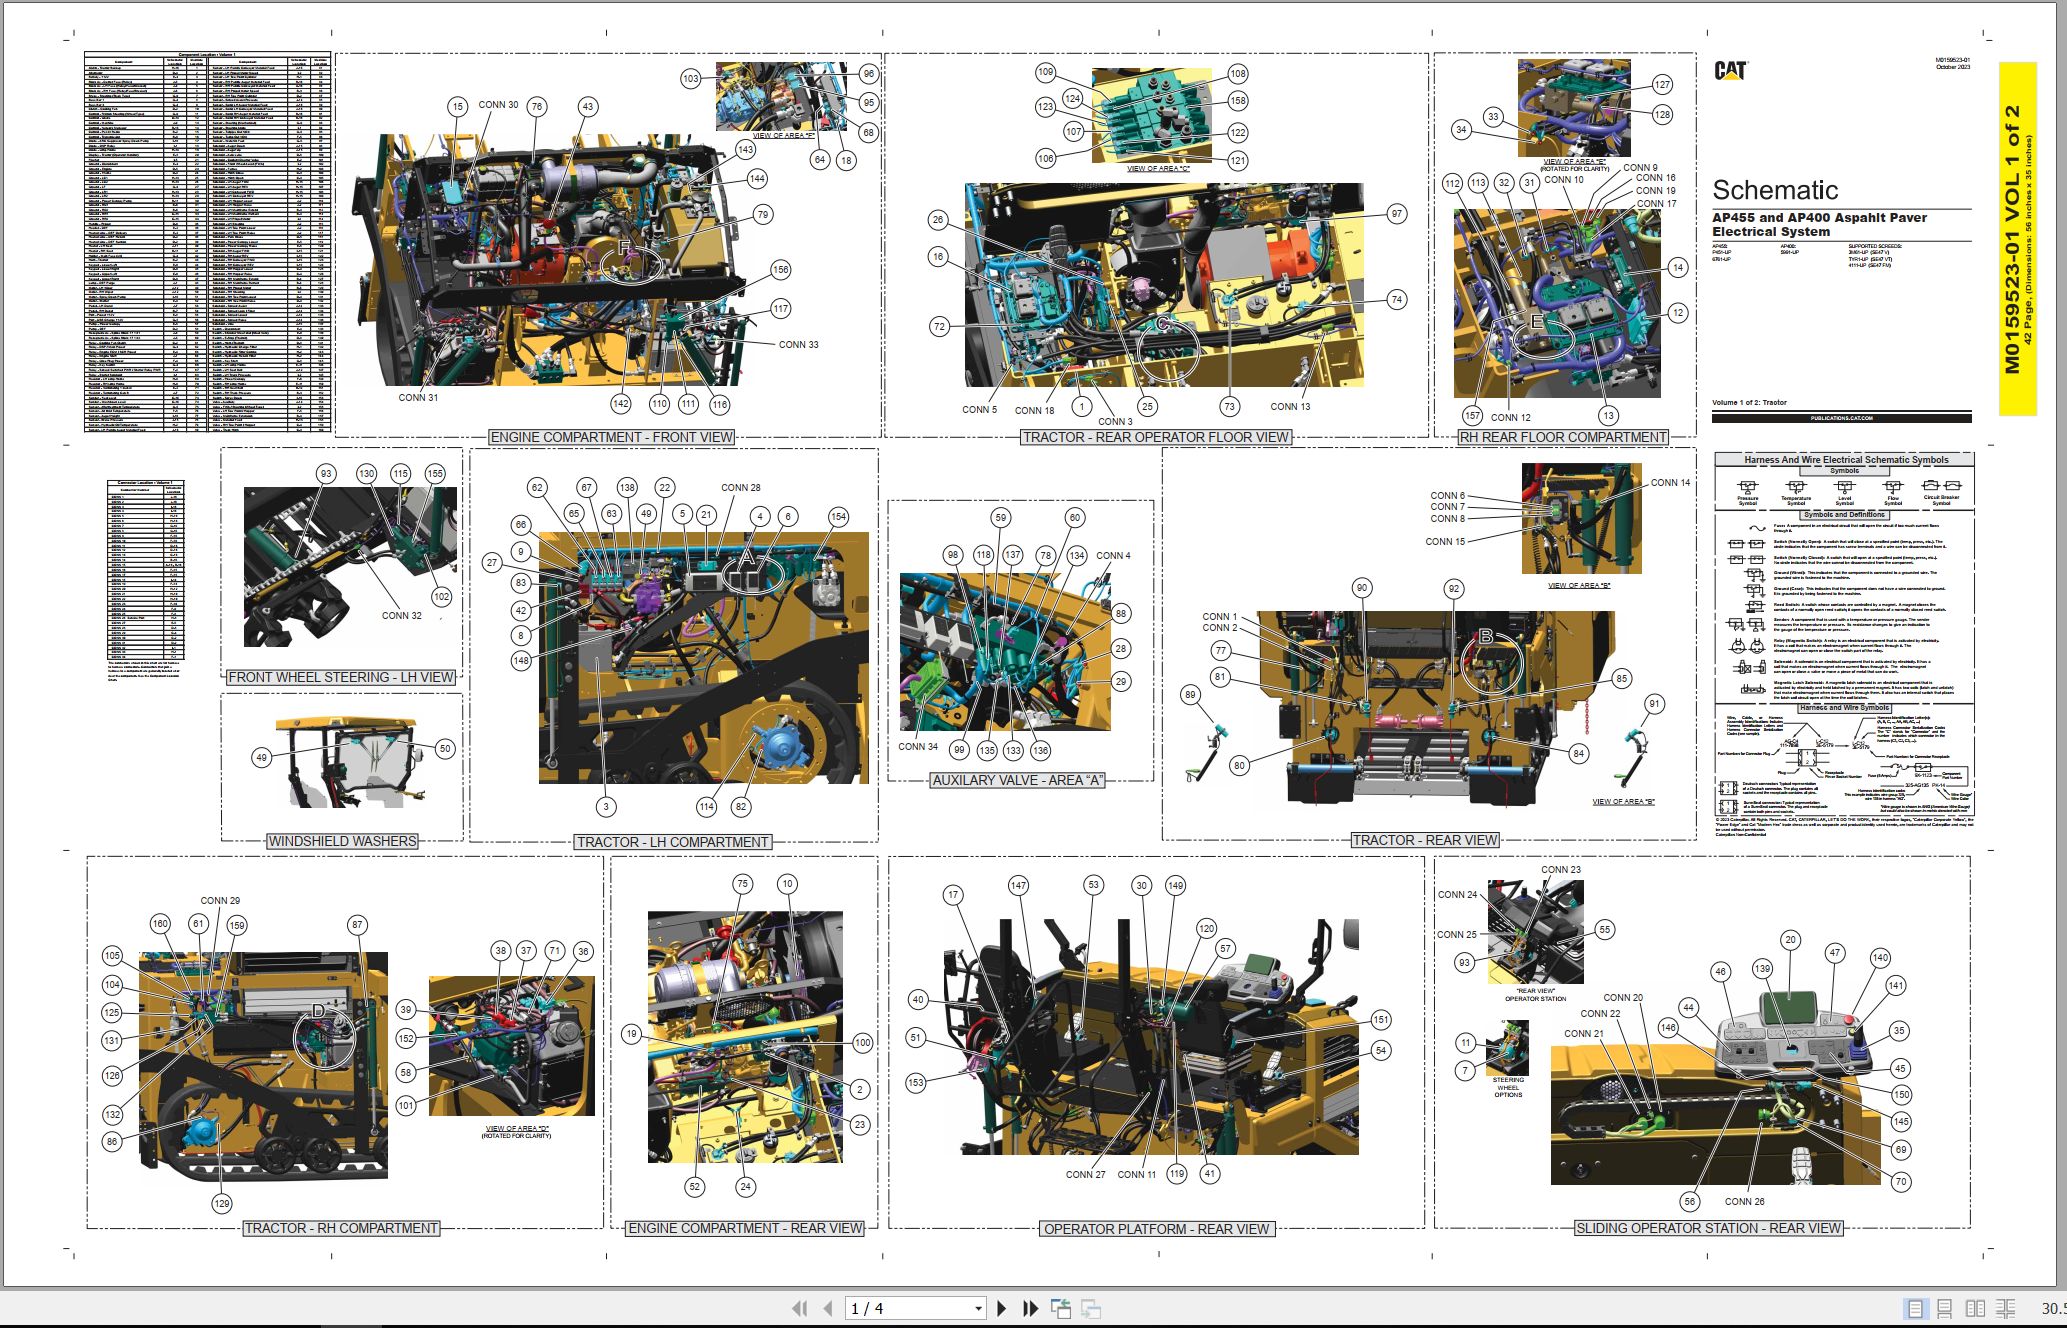
Task: Click the CONN 14 label in tractor rear view
Action: coord(1670,483)
